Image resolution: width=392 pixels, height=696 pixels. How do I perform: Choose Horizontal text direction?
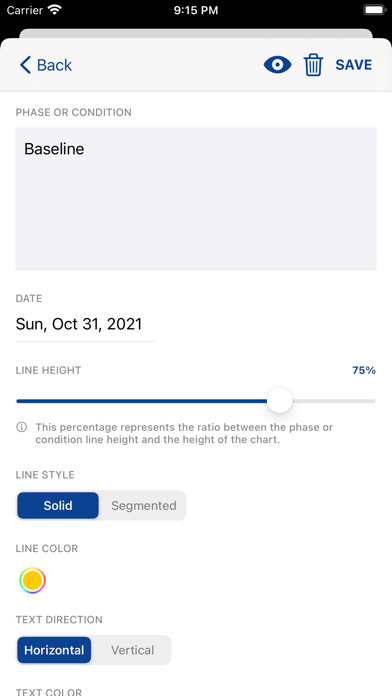[x=54, y=650]
